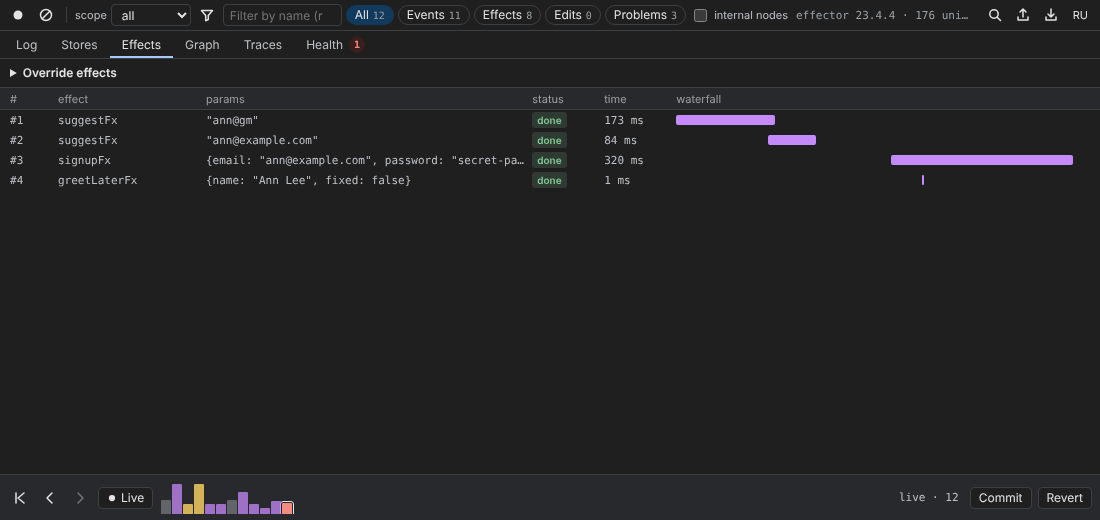Jump to first step in timeline
This screenshot has width=1100, height=520.
(20, 498)
